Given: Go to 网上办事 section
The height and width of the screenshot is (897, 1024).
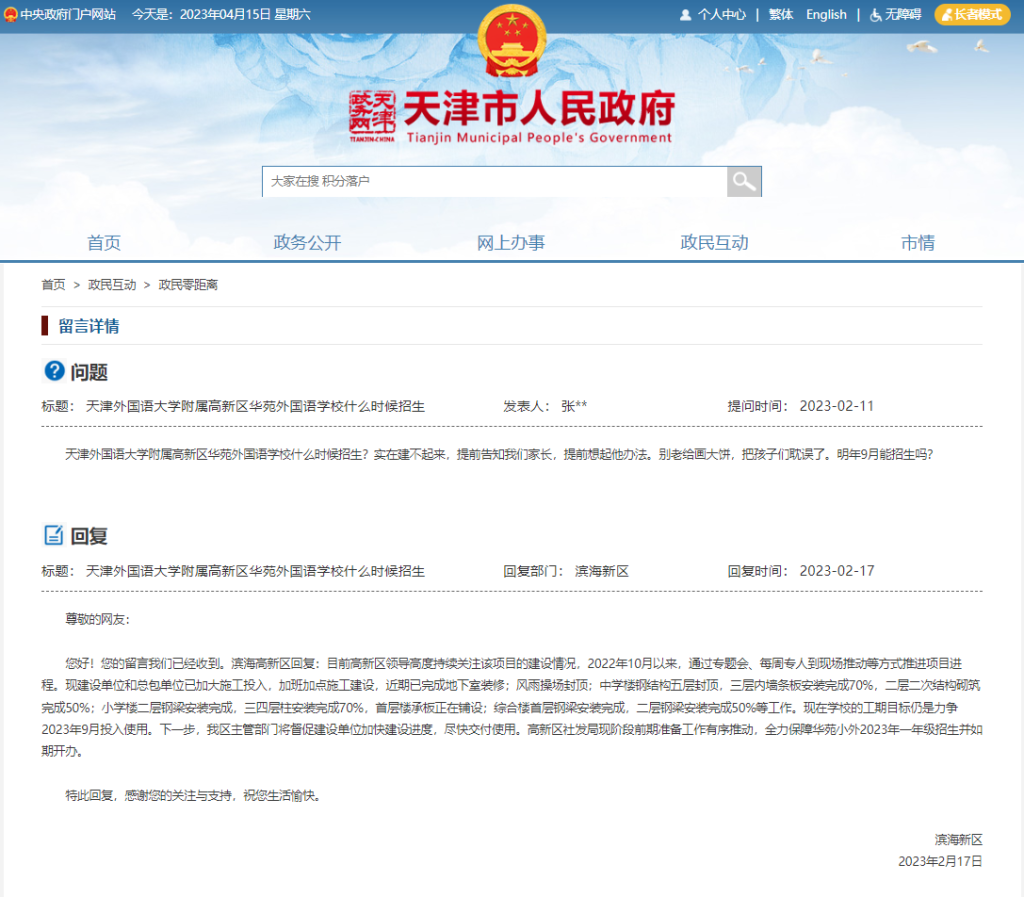Looking at the screenshot, I should [x=511, y=242].
